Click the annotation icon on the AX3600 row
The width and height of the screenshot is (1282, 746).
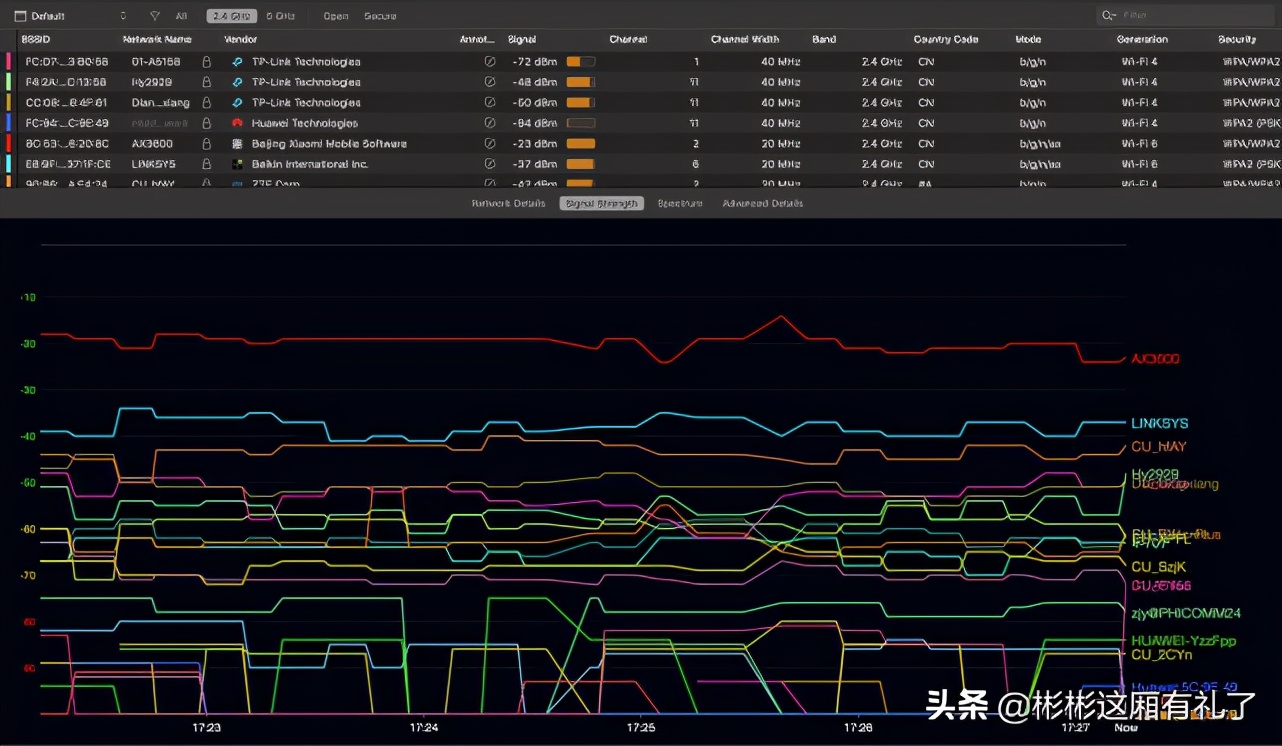[x=490, y=143]
